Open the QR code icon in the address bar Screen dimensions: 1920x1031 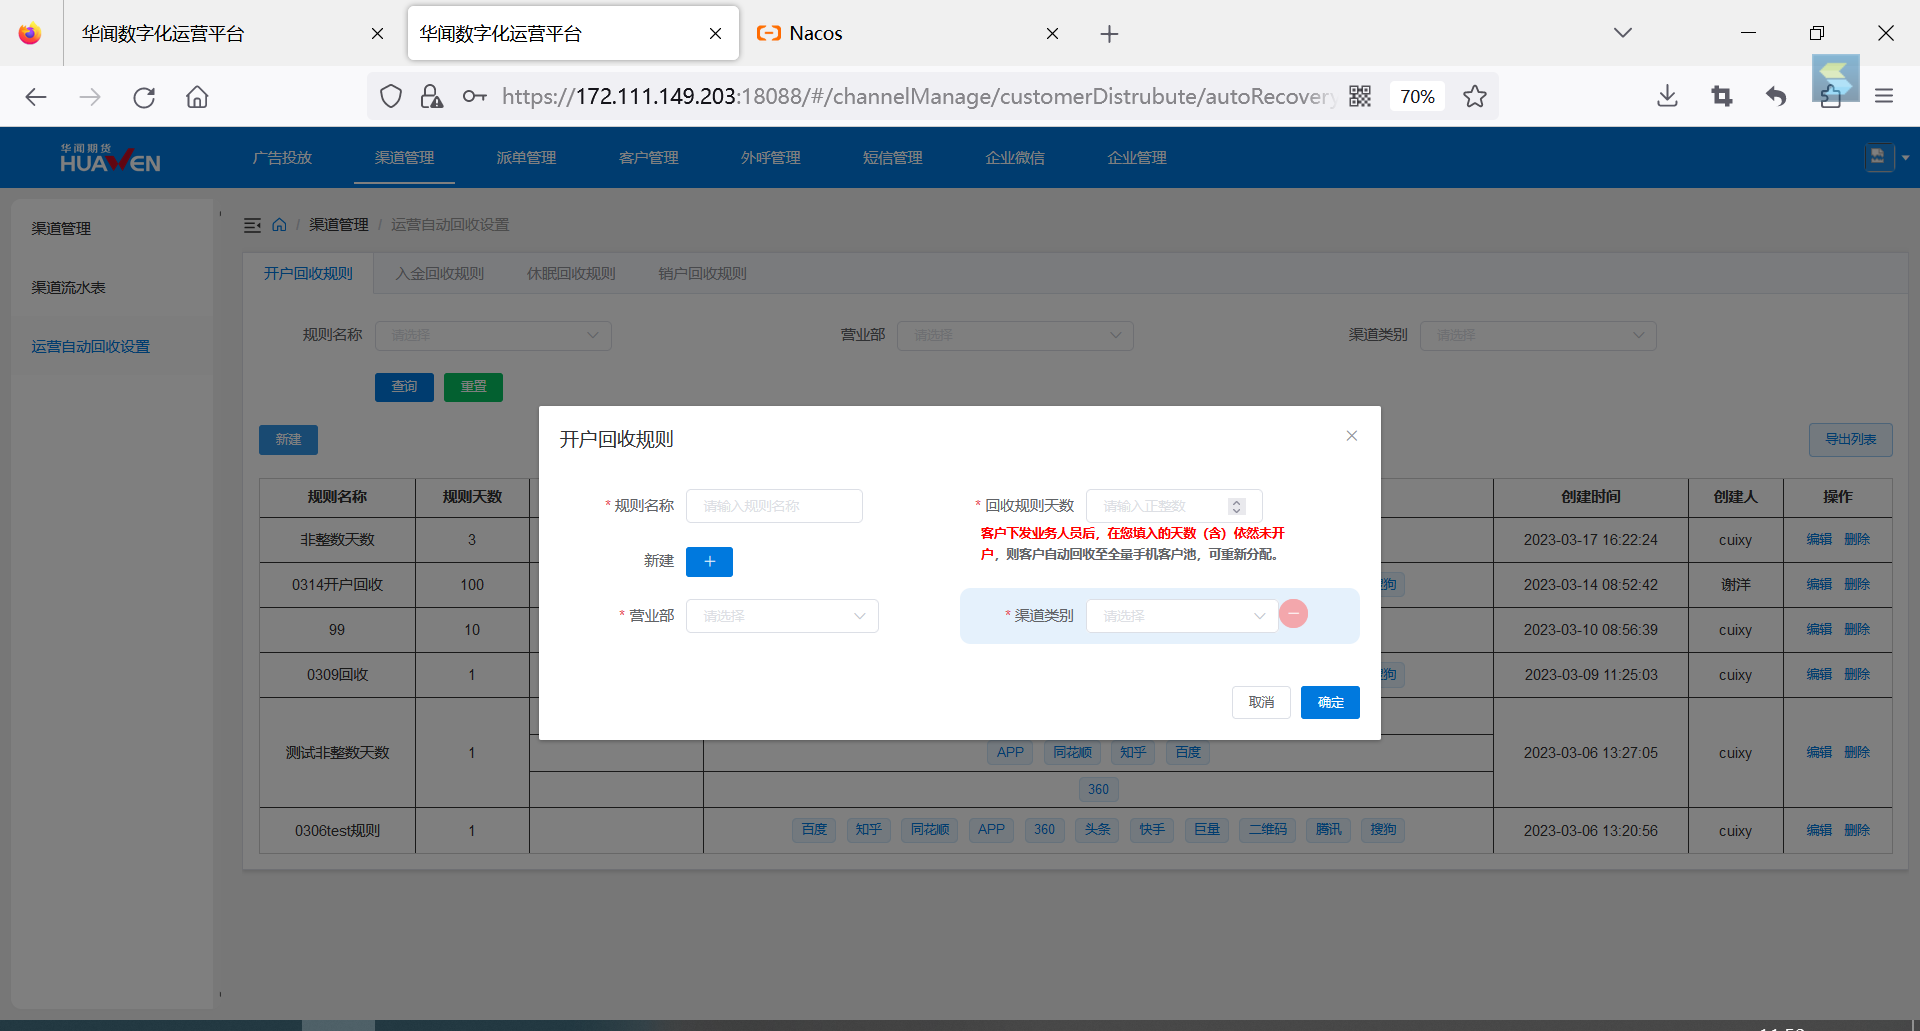click(x=1360, y=96)
